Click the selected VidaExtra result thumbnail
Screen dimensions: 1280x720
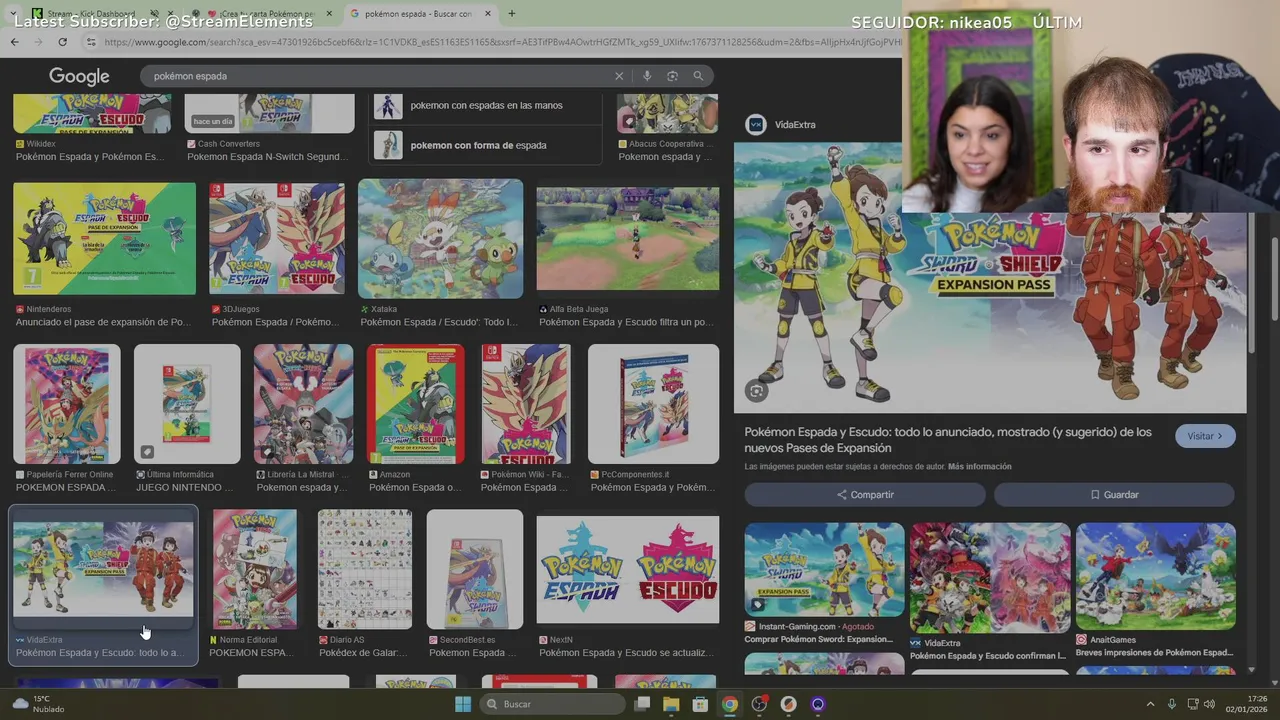point(103,569)
